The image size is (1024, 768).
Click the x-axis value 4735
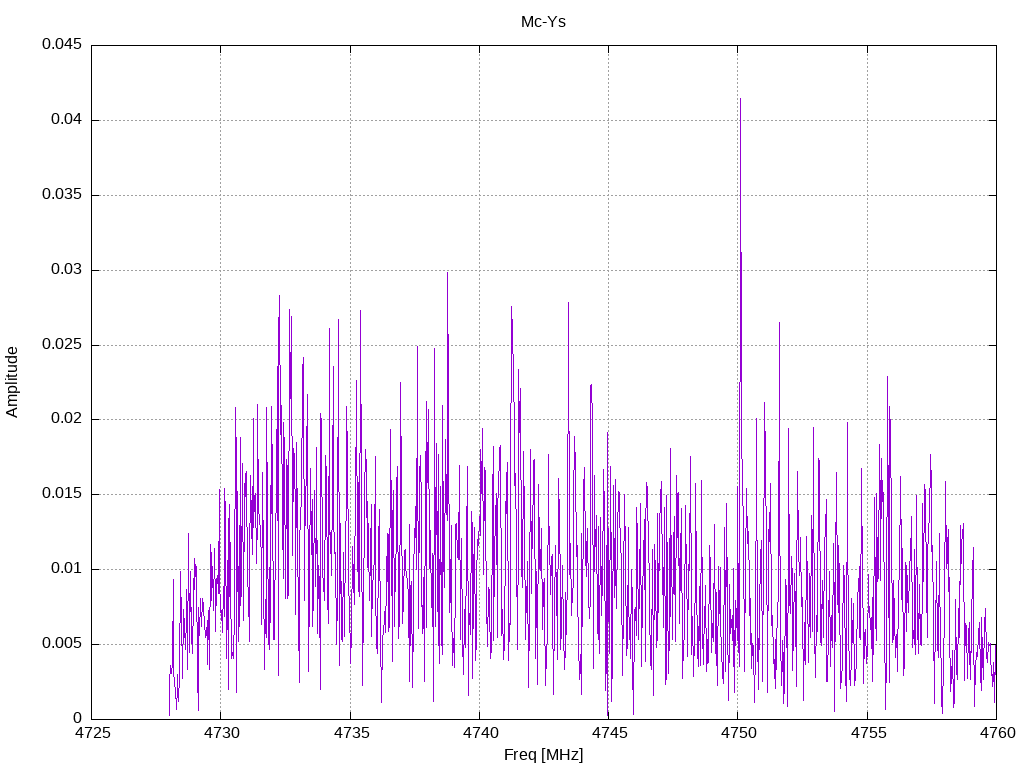pos(351,733)
